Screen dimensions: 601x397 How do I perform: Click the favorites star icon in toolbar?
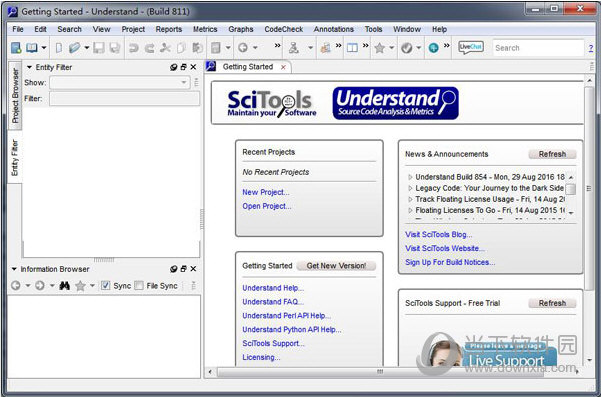coord(379,48)
